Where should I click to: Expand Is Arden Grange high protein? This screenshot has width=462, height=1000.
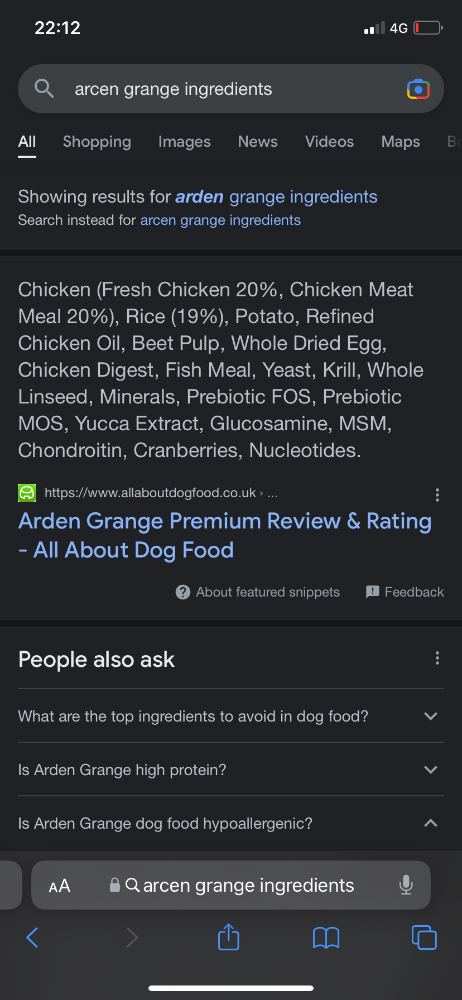(231, 769)
